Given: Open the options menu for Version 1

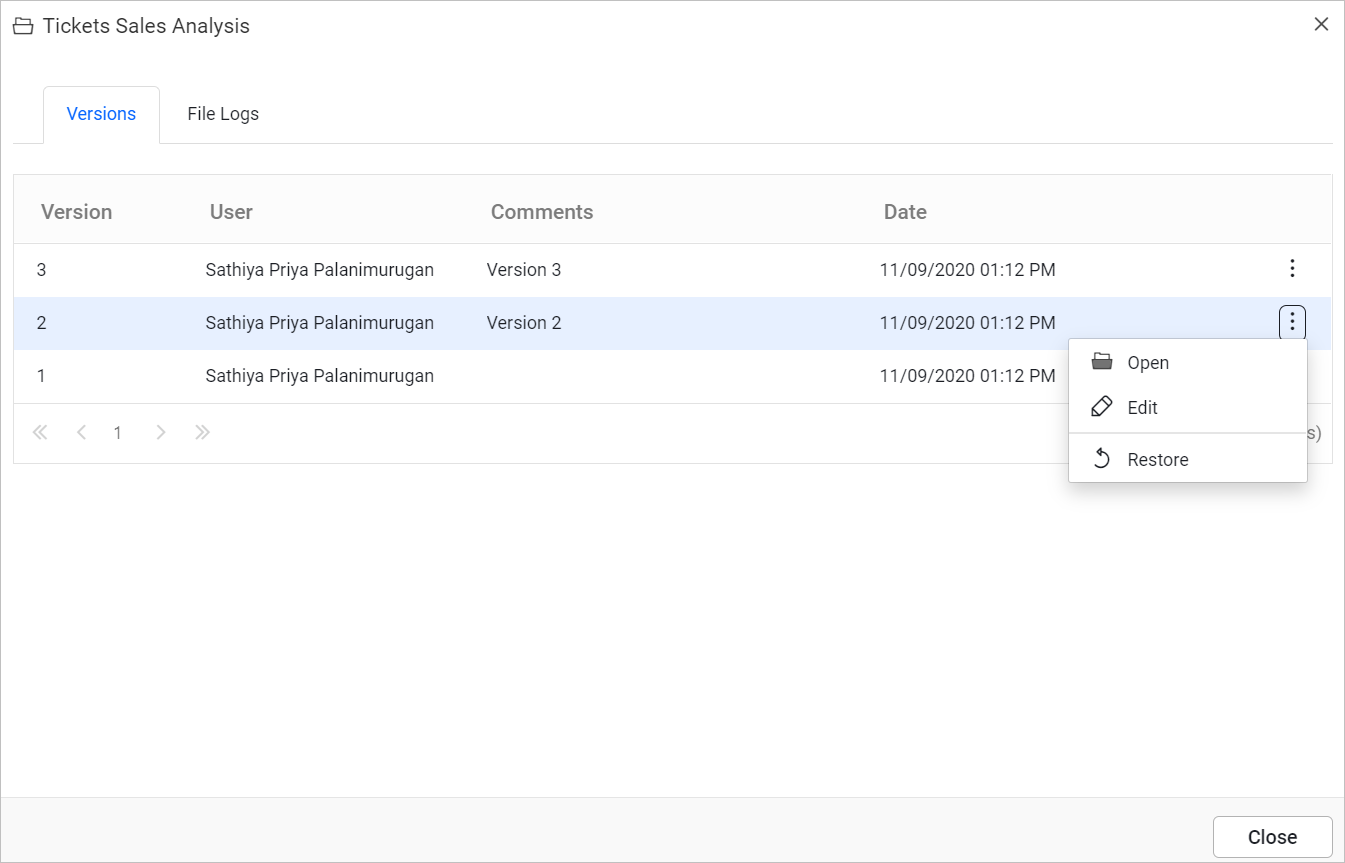Looking at the screenshot, I should [x=1292, y=376].
